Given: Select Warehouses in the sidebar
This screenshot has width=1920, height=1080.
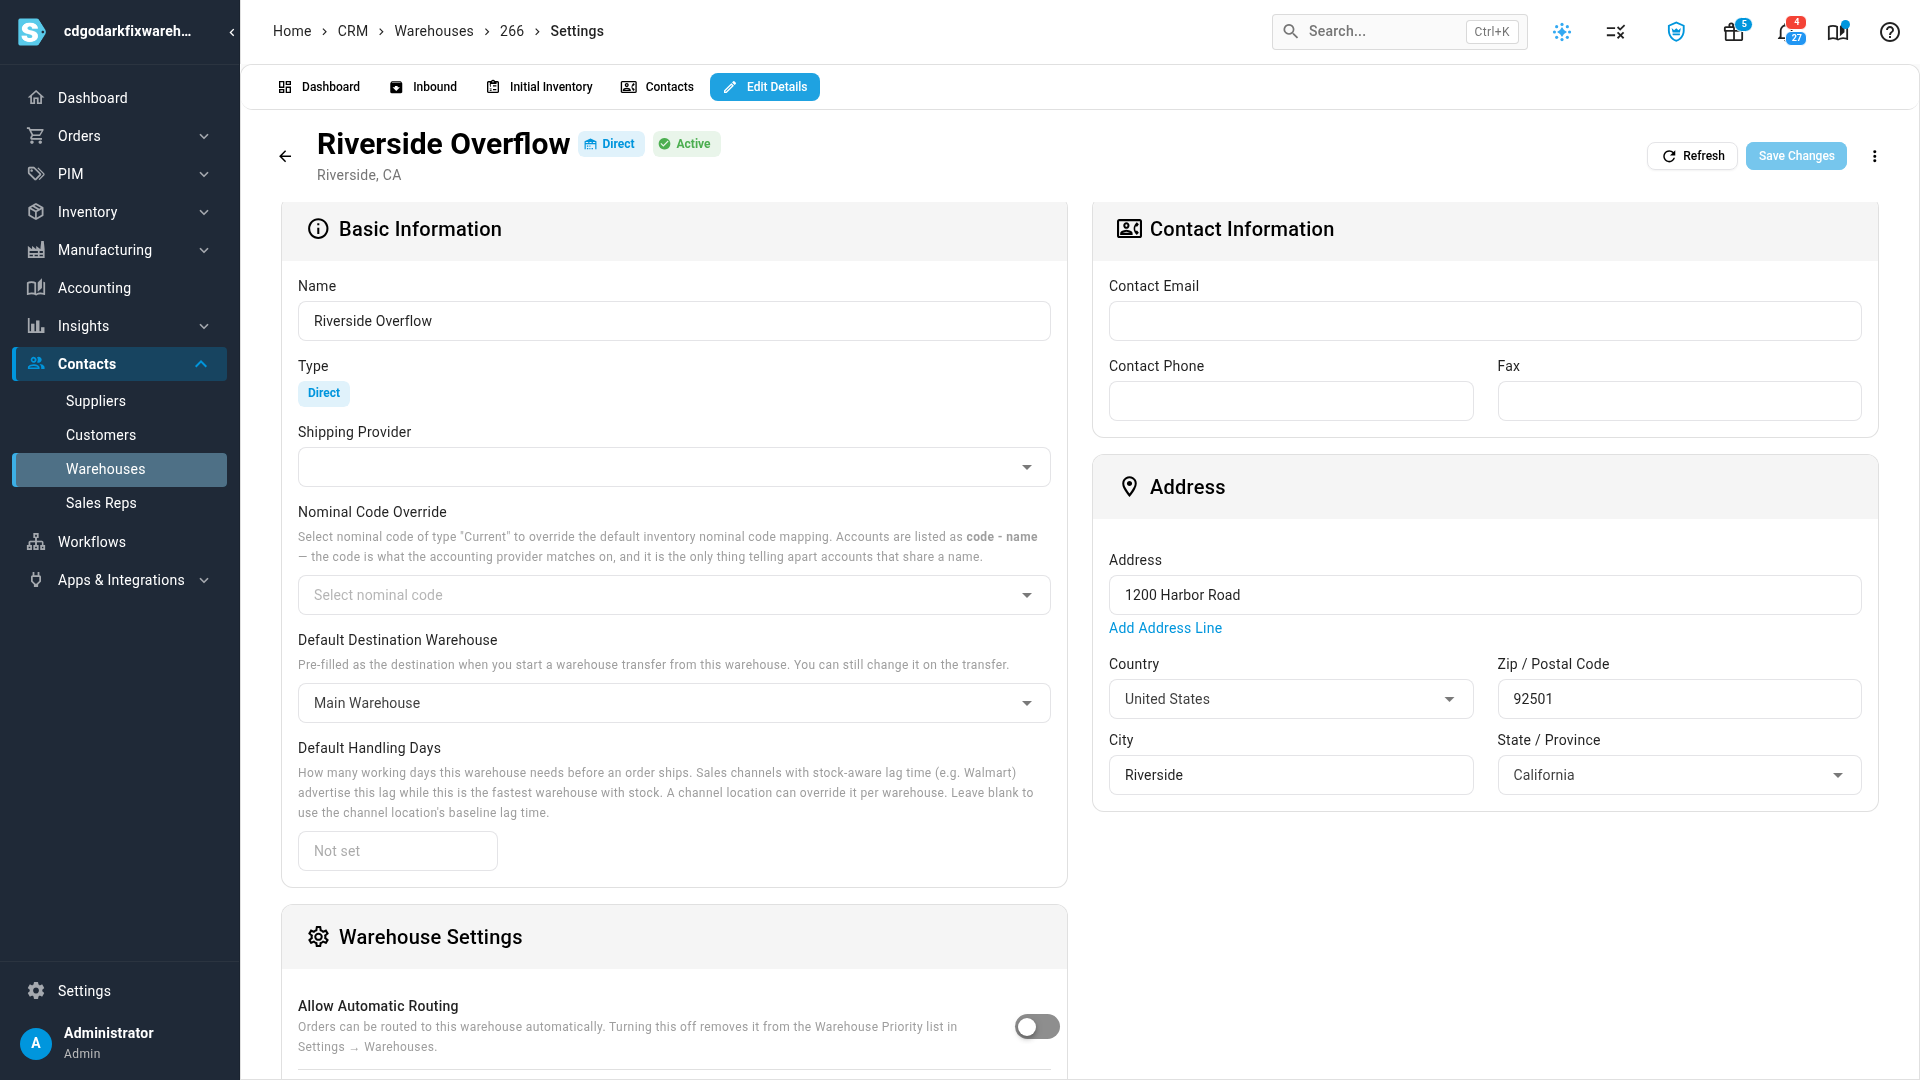Looking at the screenshot, I should pos(120,469).
